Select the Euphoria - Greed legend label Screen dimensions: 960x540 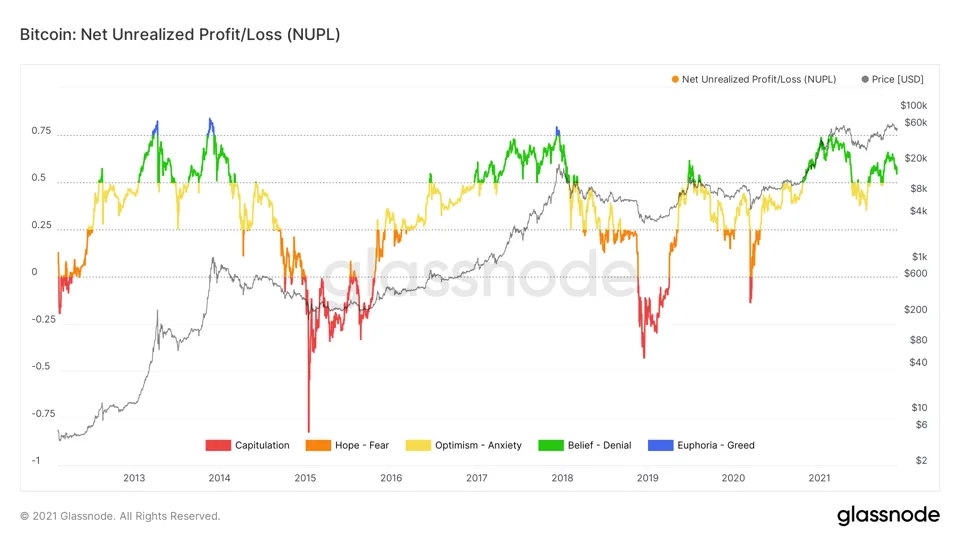coord(716,446)
